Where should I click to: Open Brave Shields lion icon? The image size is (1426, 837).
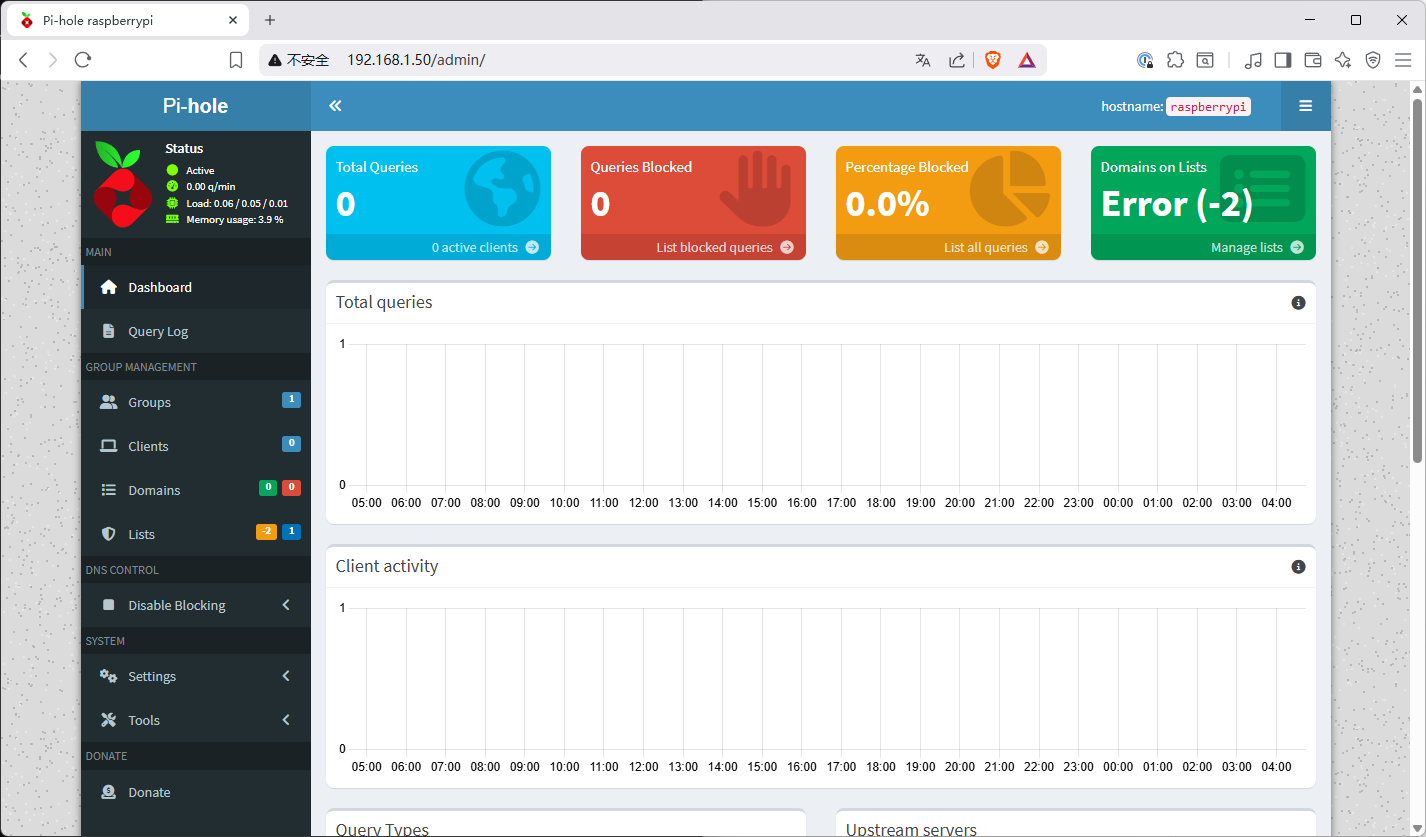point(993,60)
